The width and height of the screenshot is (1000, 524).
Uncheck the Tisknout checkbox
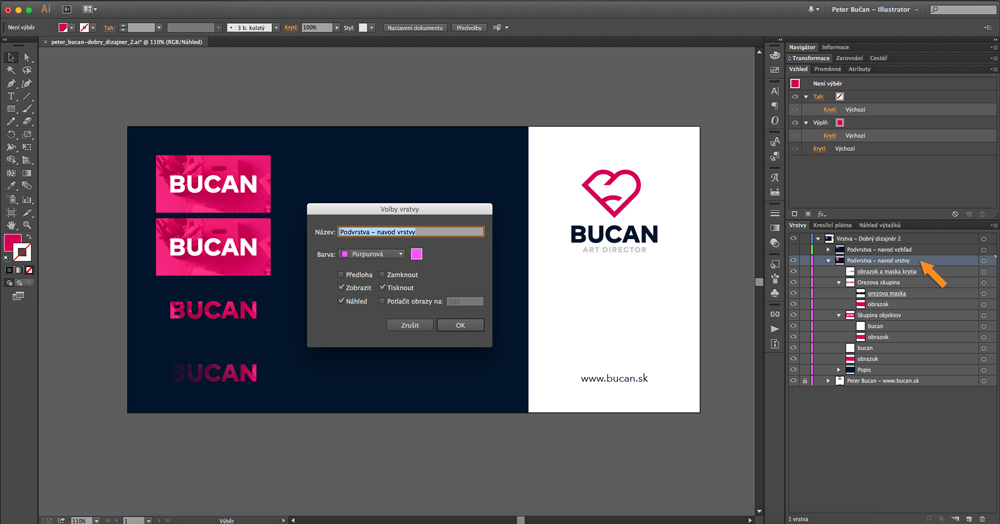click(x=382, y=287)
